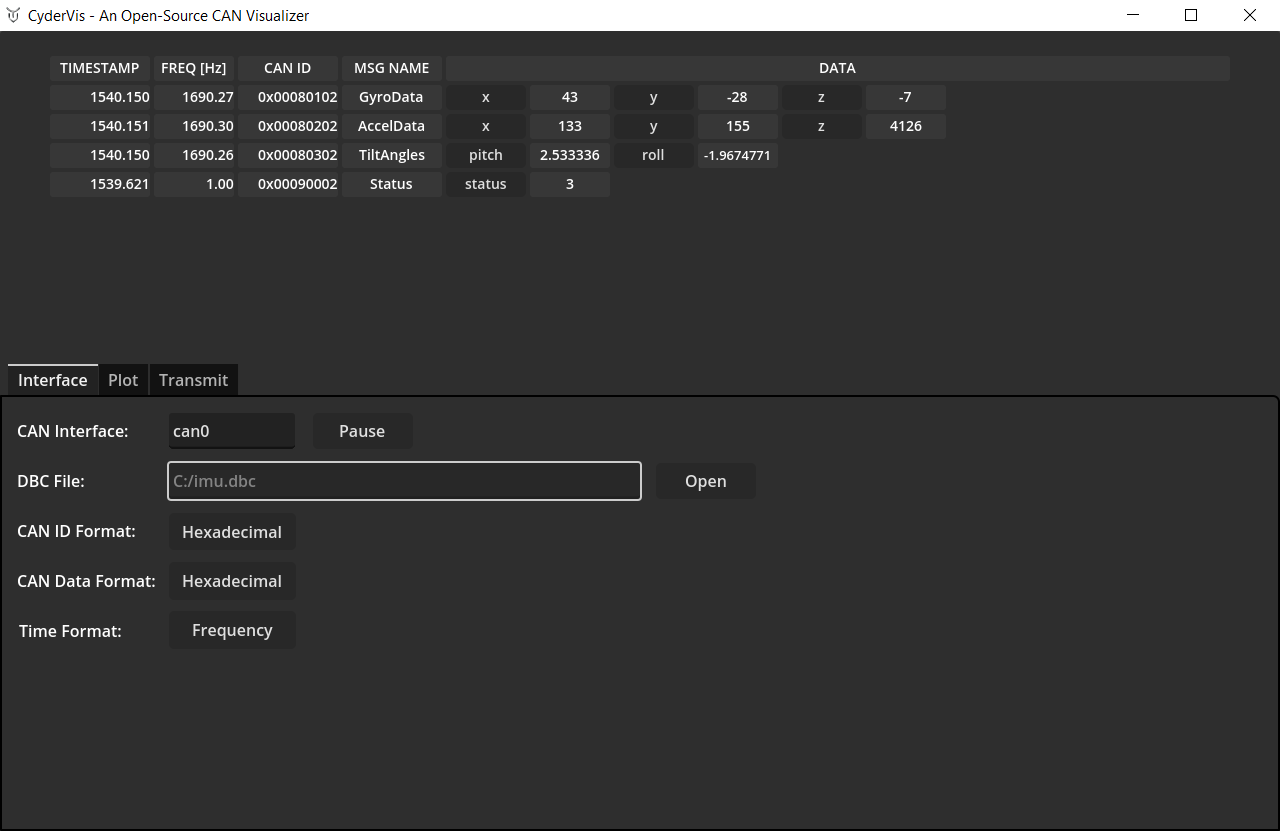Open the Transmit tab
The image size is (1280, 831).
coord(193,380)
